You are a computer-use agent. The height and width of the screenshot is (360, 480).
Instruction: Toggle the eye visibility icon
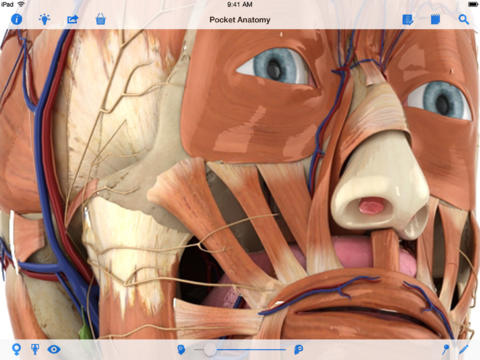click(54, 349)
